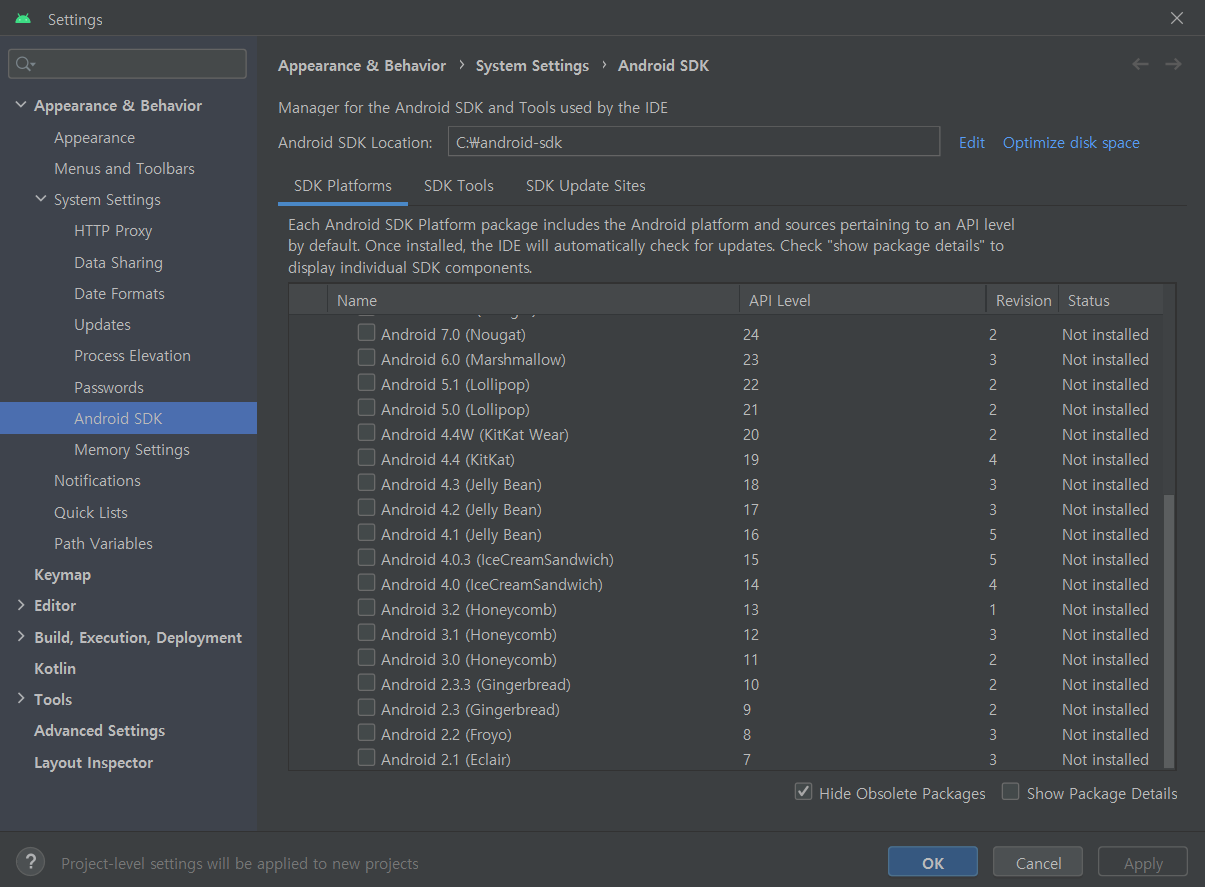Viewport: 1205px width, 887px height.
Task: Click the settings search field
Action: [x=127, y=64]
